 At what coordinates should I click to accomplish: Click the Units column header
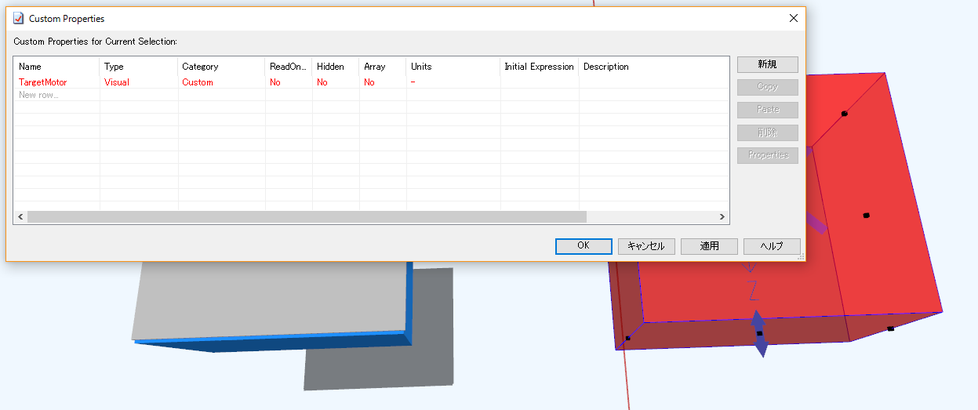pos(453,66)
